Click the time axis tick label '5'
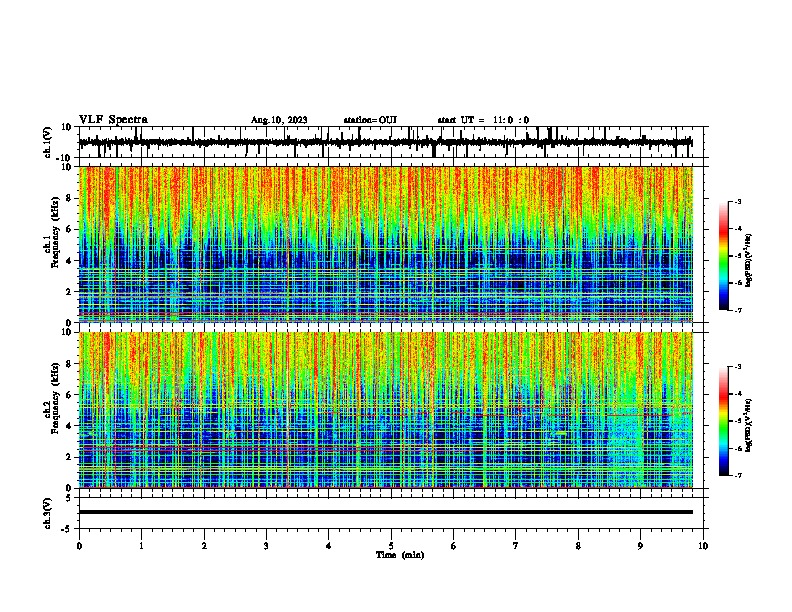Viewport: 792px width, 612px height. click(x=391, y=545)
